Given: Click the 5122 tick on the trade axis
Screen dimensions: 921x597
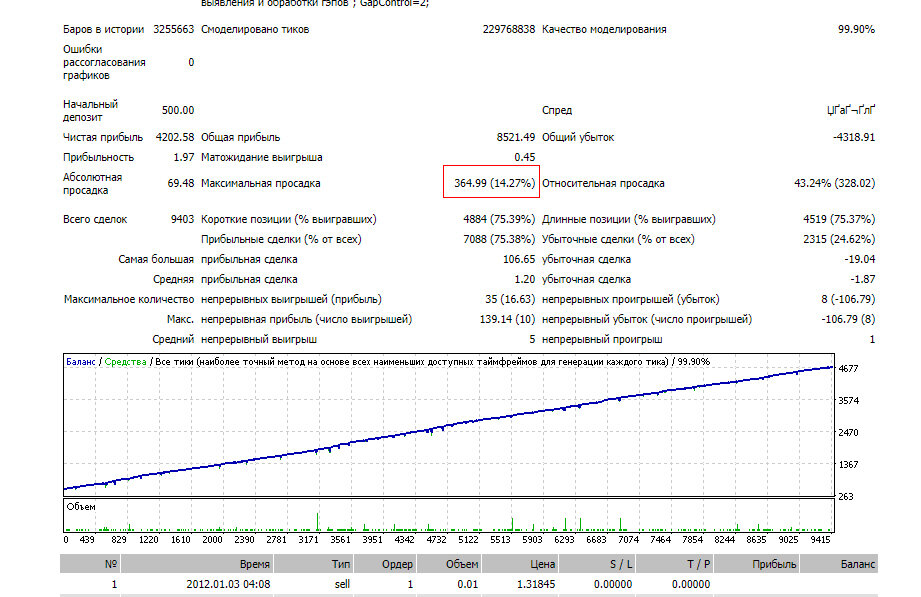Looking at the screenshot, I should click(468, 540).
